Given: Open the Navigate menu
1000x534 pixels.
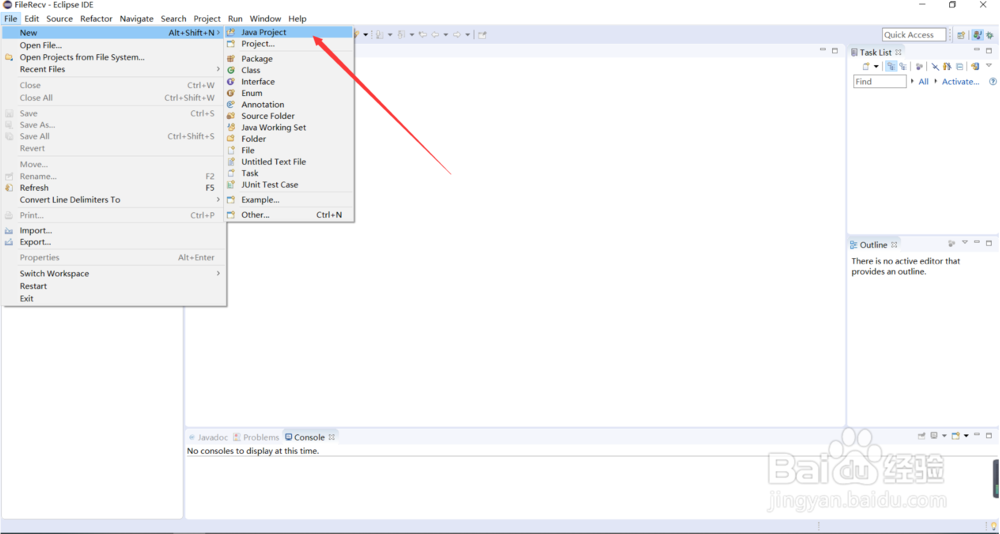Looking at the screenshot, I should click(136, 19).
